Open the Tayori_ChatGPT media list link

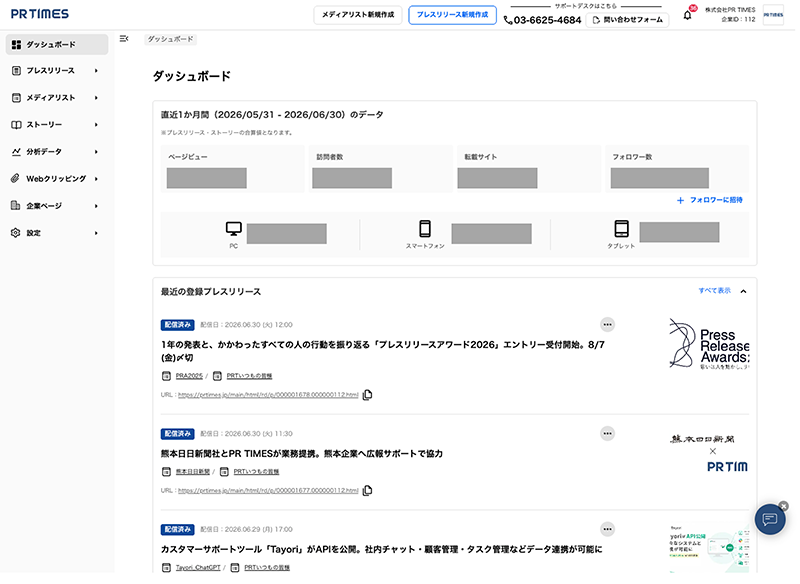click(x=198, y=567)
